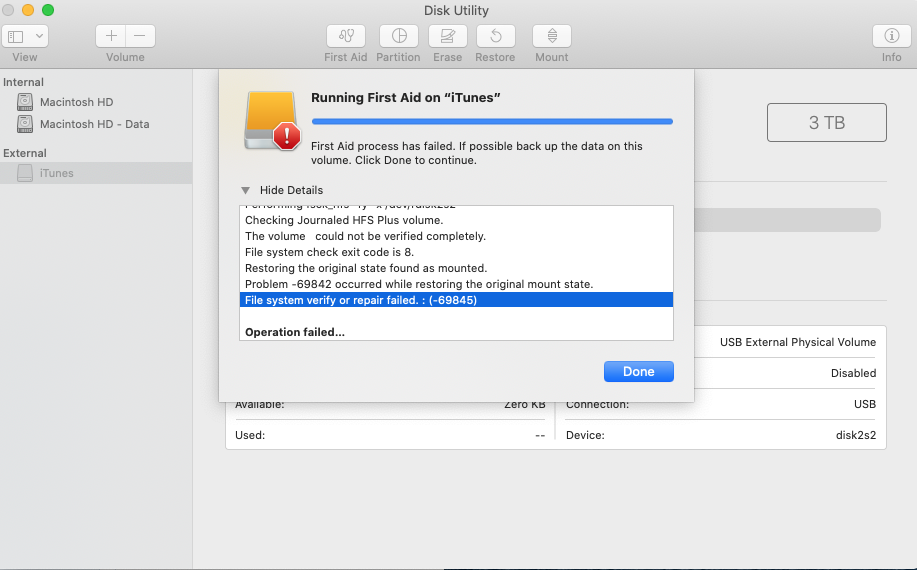
Task: Click the First Aid progress bar
Action: (492, 122)
